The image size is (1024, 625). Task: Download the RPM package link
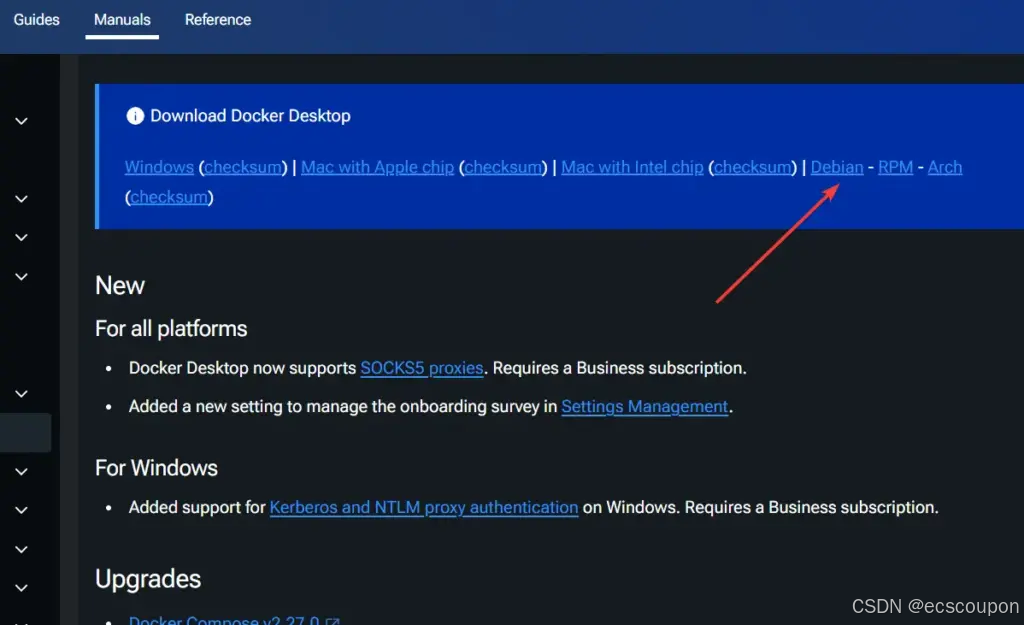(895, 167)
